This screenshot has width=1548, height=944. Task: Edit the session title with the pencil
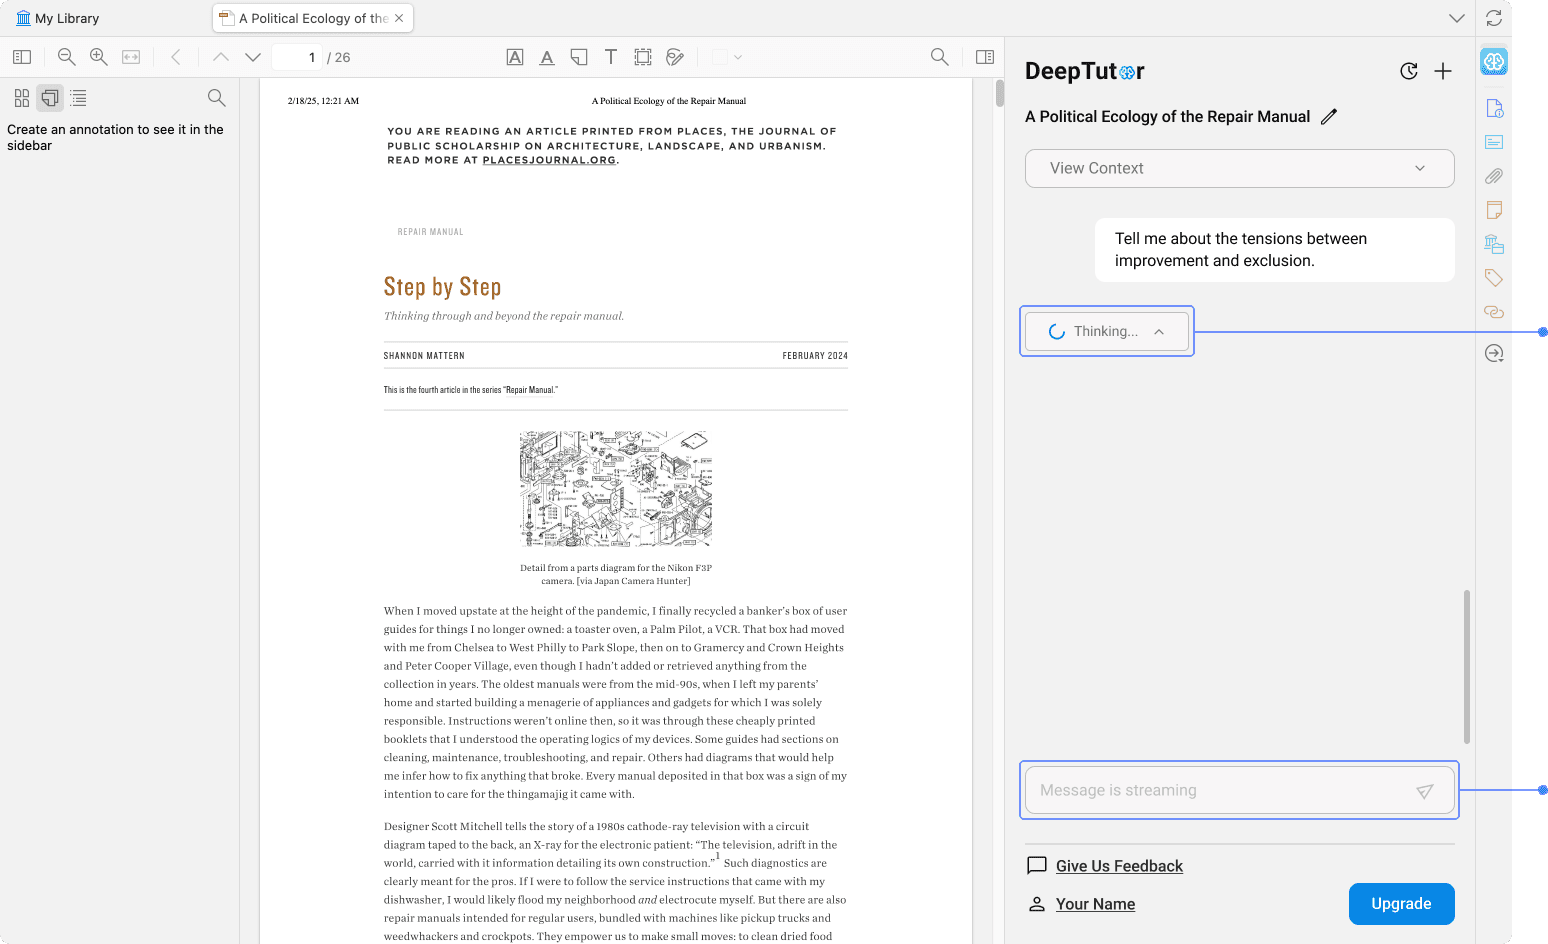coord(1329,116)
